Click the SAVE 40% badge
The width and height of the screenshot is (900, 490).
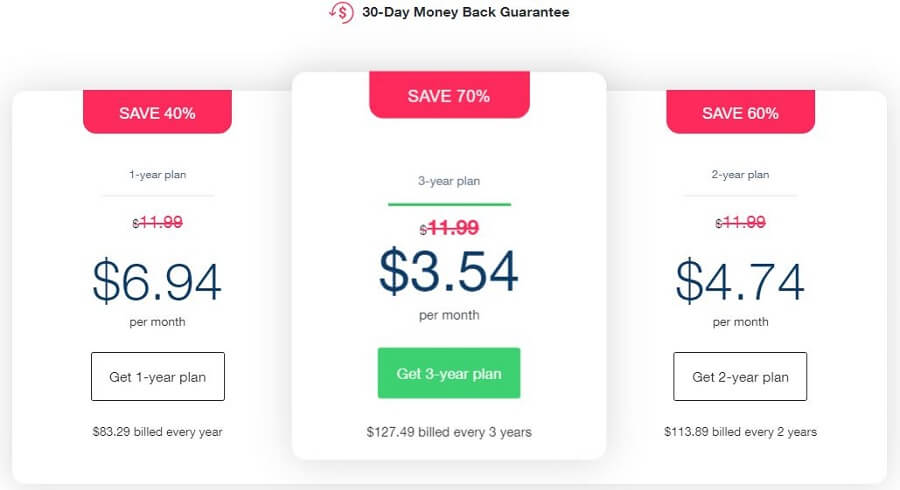tap(157, 112)
